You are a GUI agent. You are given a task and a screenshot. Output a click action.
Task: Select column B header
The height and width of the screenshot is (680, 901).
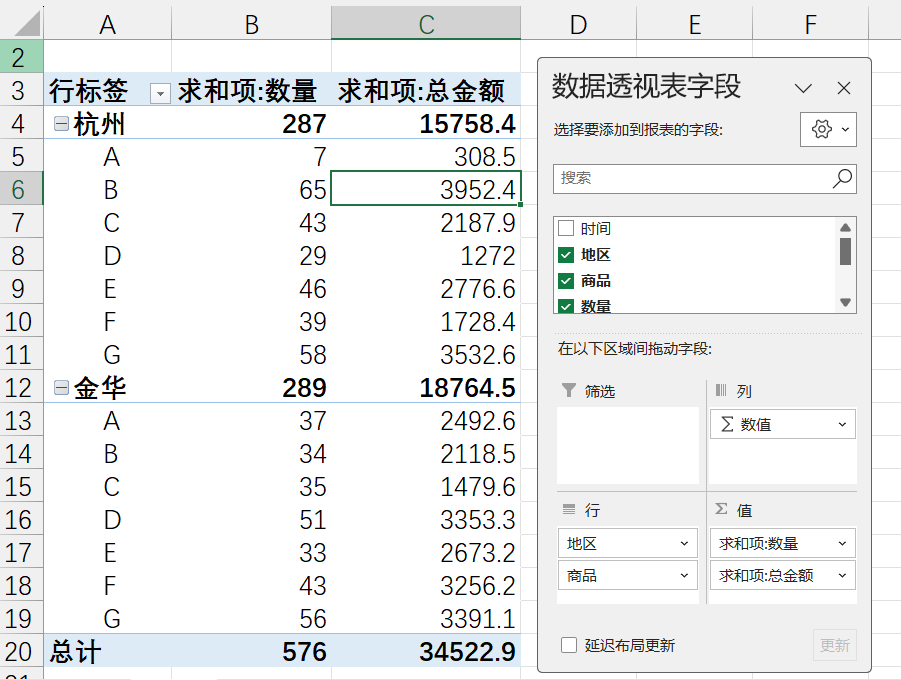(x=252, y=24)
